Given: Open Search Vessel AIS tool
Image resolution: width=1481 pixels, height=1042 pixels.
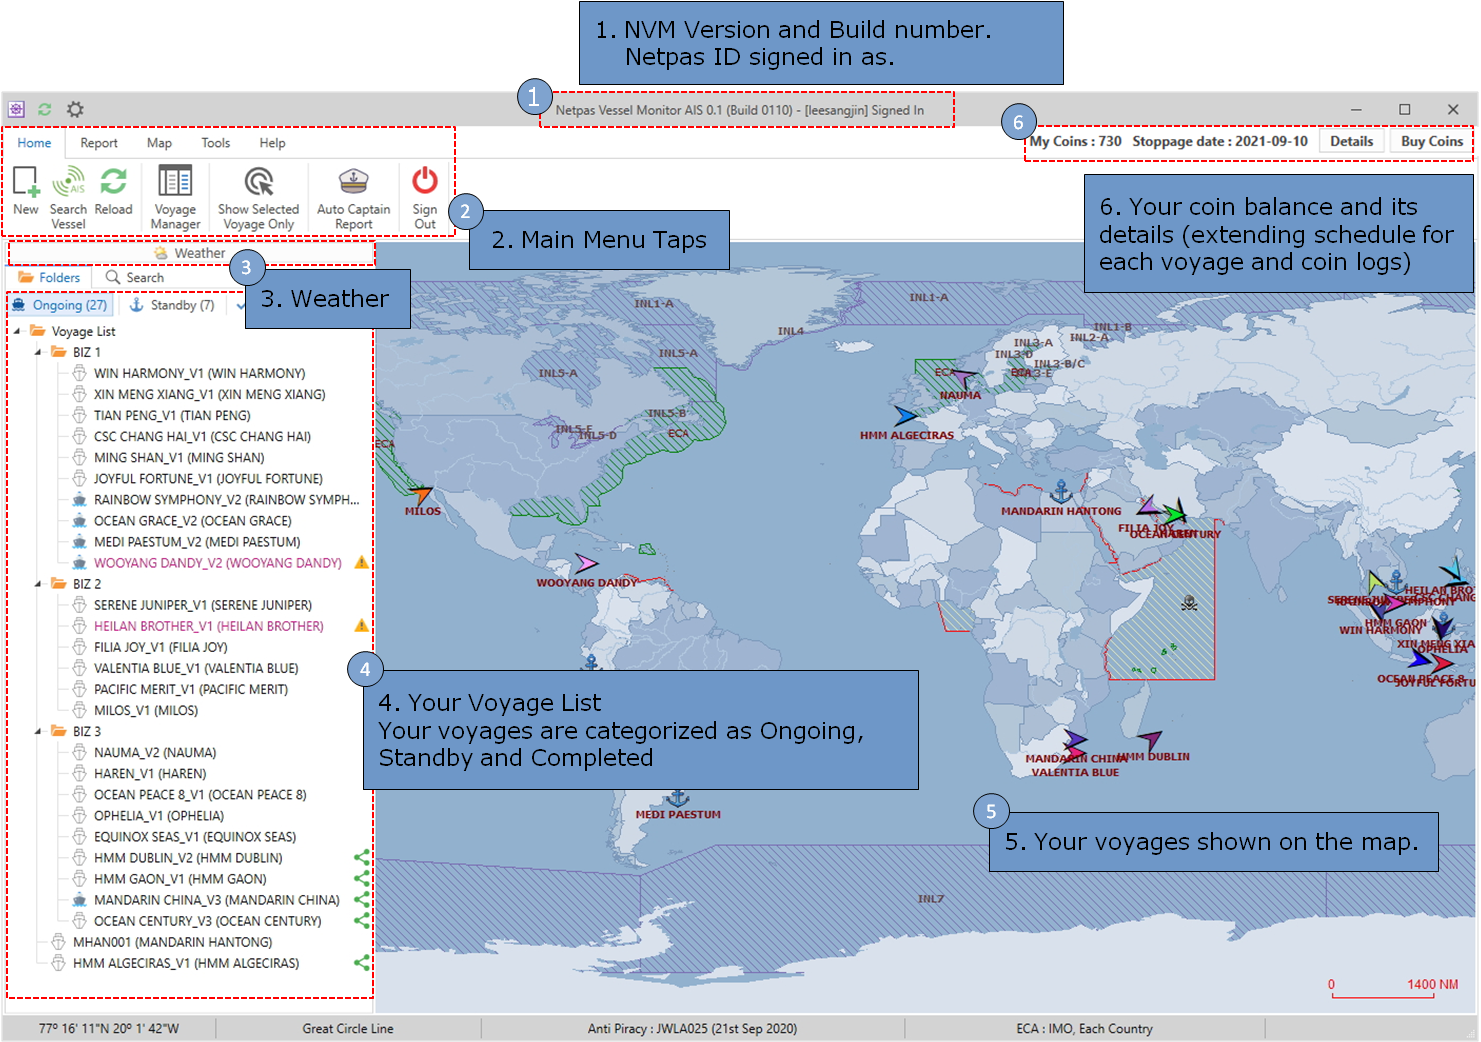Looking at the screenshot, I should pos(68,197).
